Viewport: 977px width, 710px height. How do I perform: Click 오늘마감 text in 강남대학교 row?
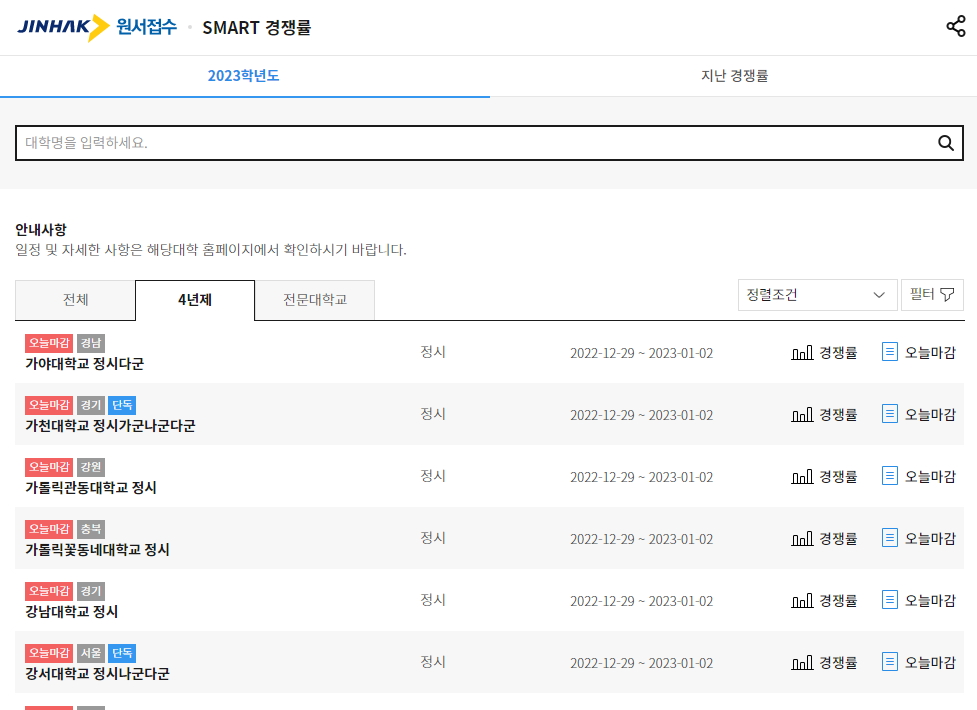(x=930, y=601)
